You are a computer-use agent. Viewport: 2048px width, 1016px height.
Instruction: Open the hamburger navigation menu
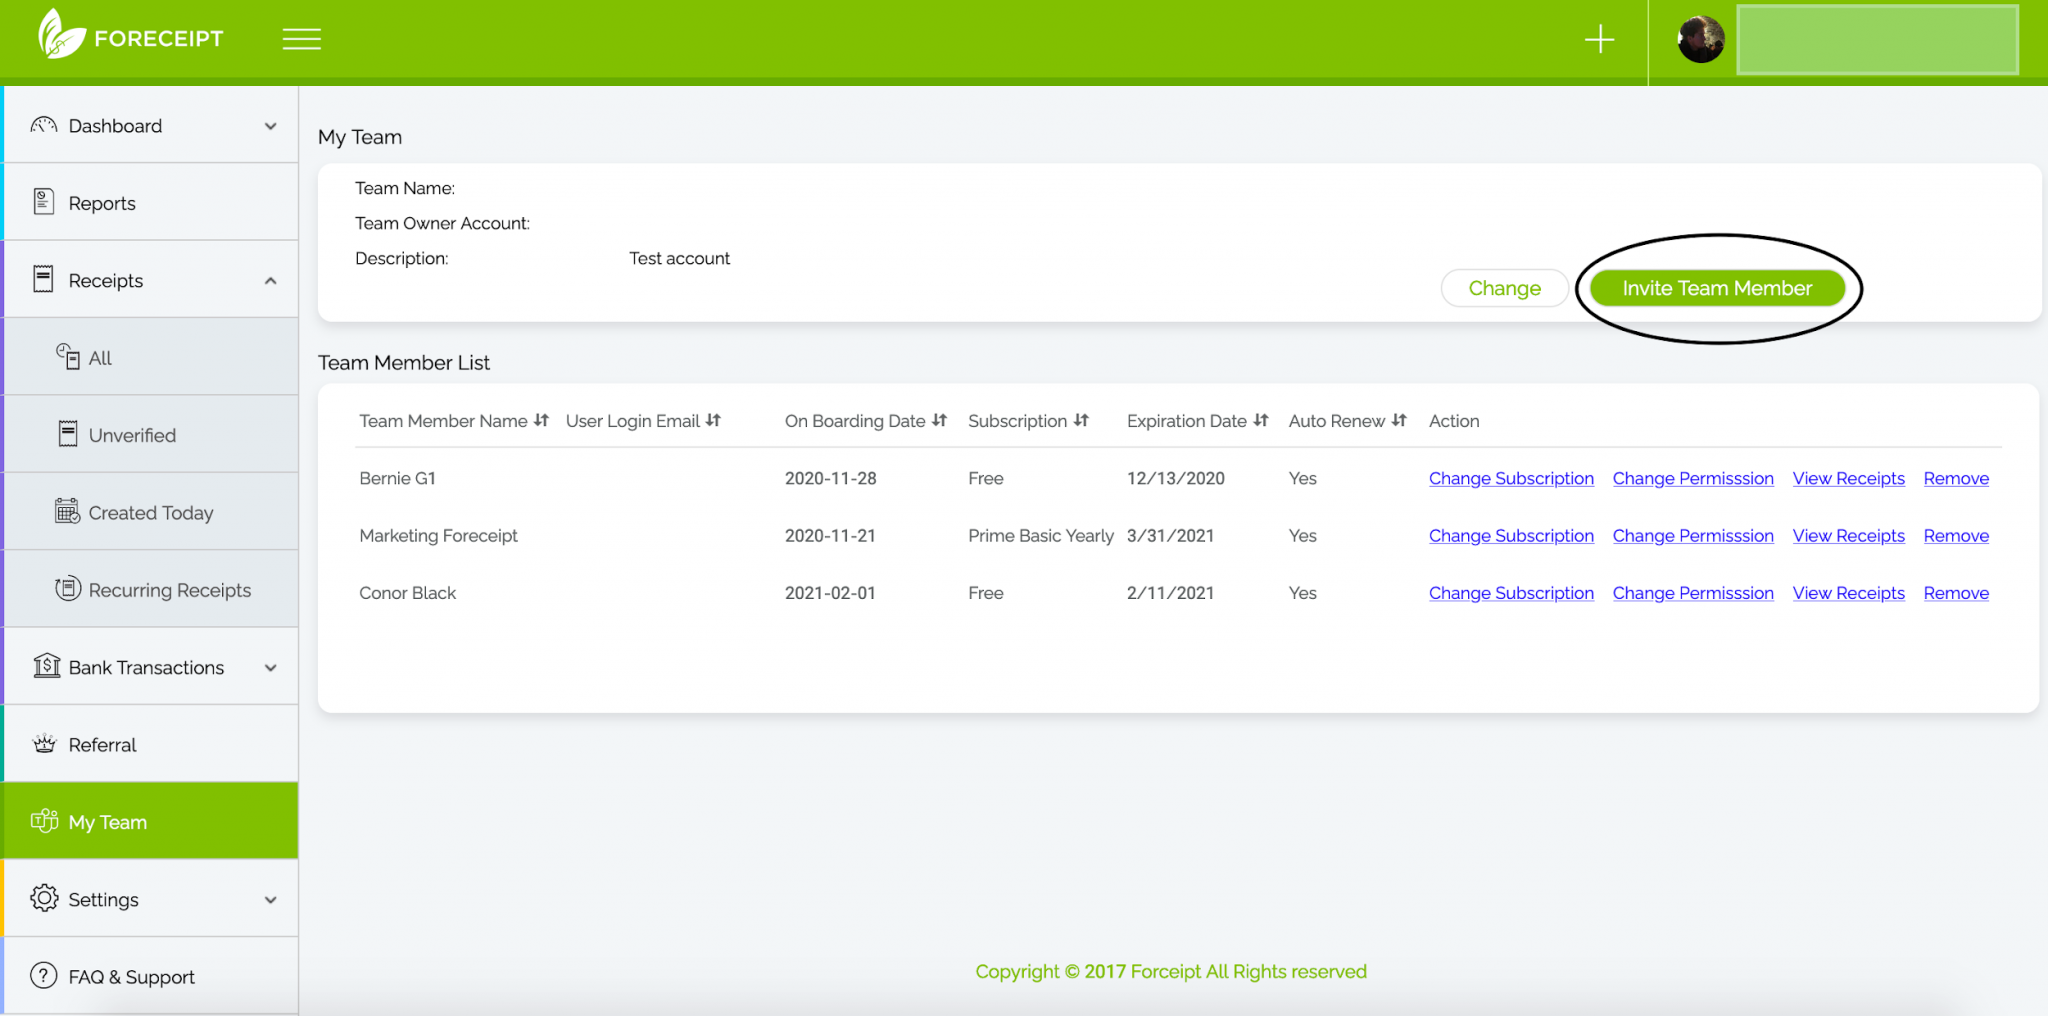point(302,38)
